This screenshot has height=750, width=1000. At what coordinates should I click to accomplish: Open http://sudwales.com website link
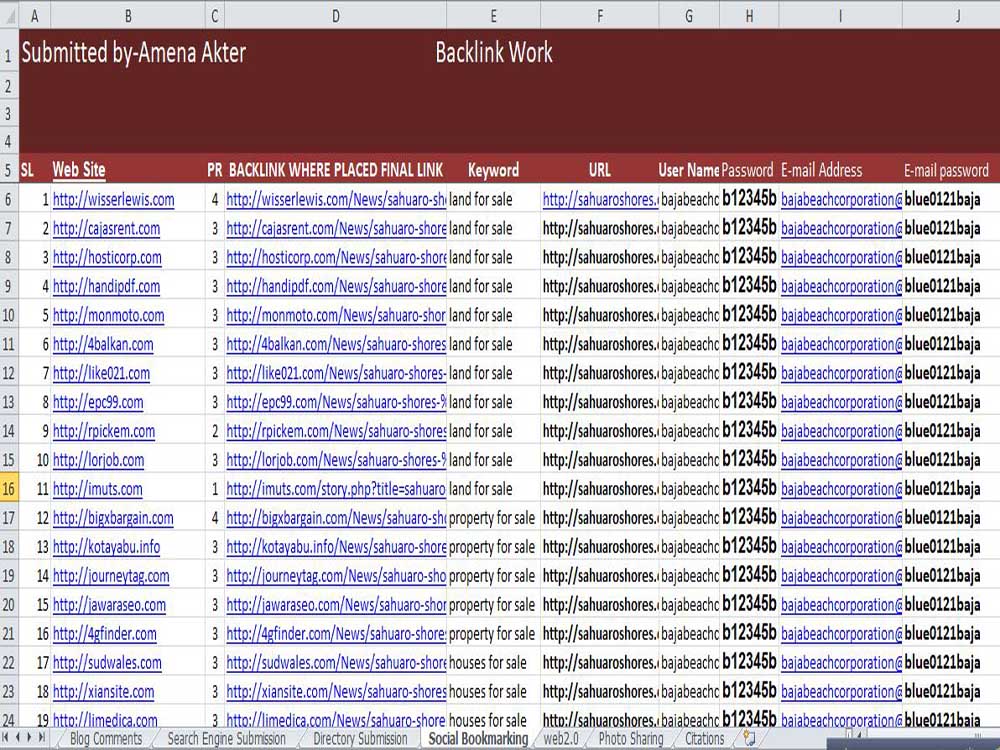[107, 663]
